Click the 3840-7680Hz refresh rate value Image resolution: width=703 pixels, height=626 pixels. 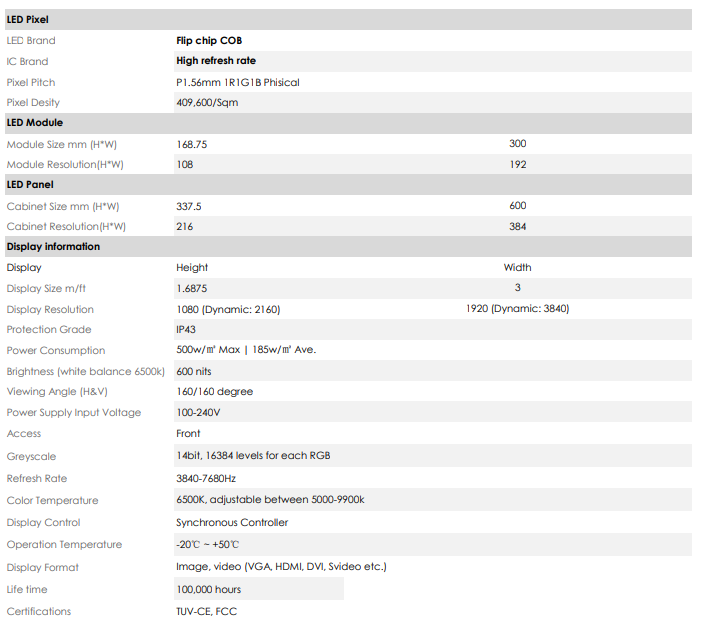coord(206,478)
